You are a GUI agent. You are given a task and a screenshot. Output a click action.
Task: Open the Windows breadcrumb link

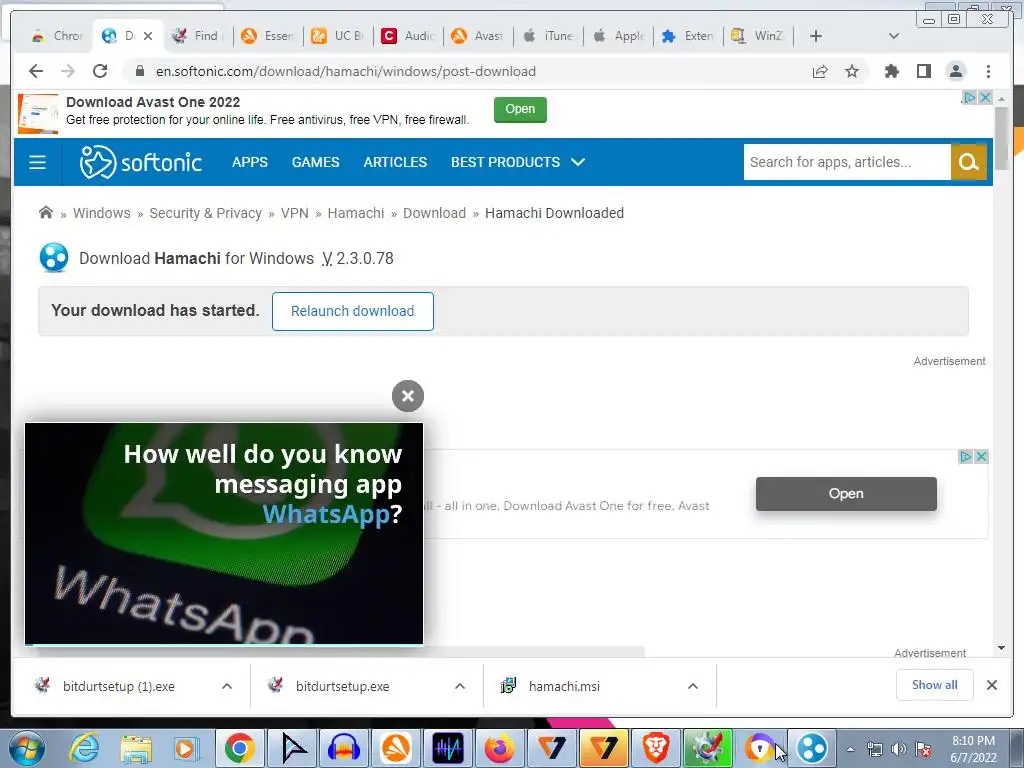point(101,213)
